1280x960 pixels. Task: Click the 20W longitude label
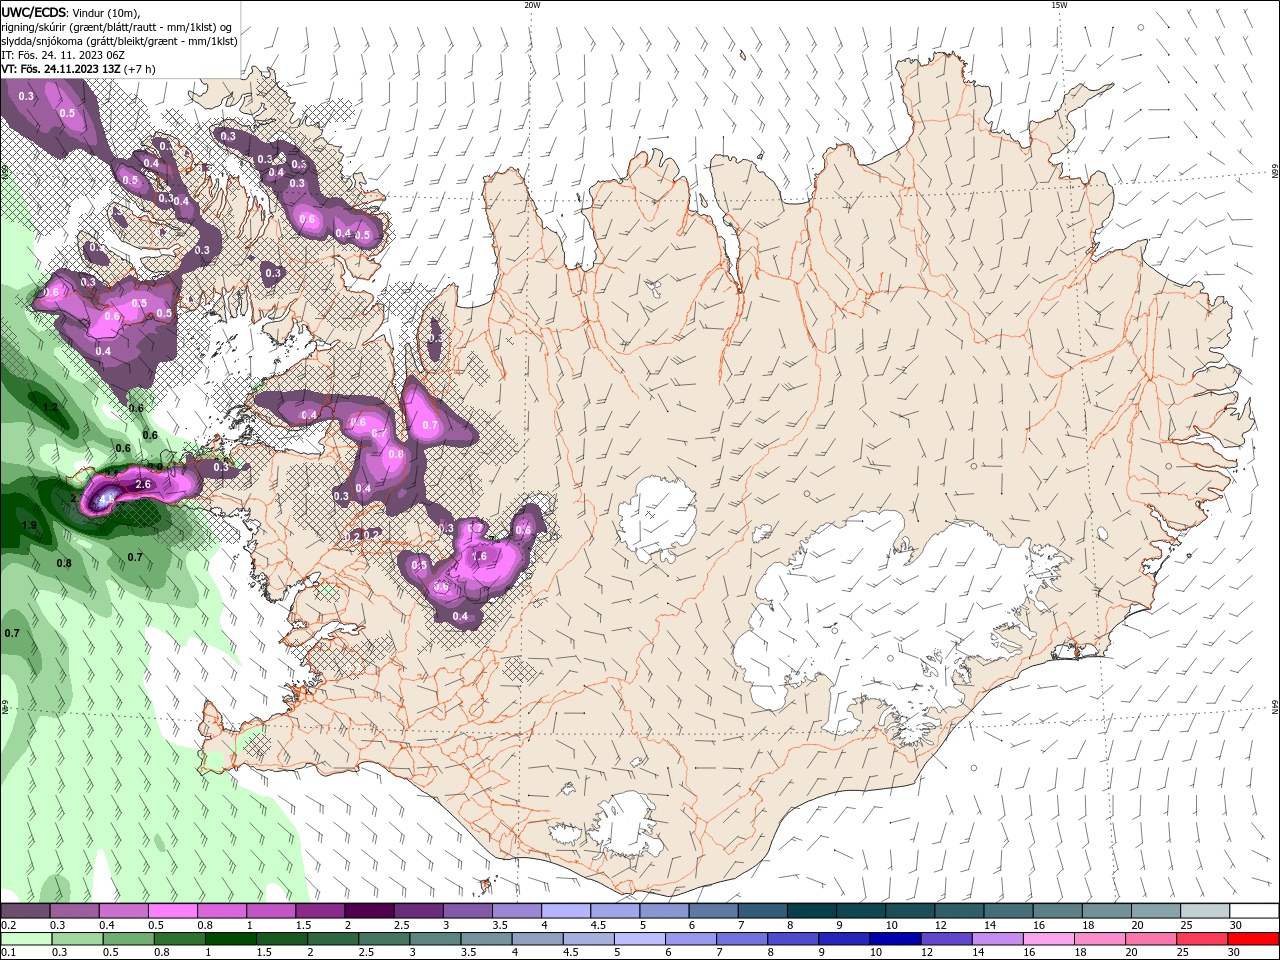(532, 5)
